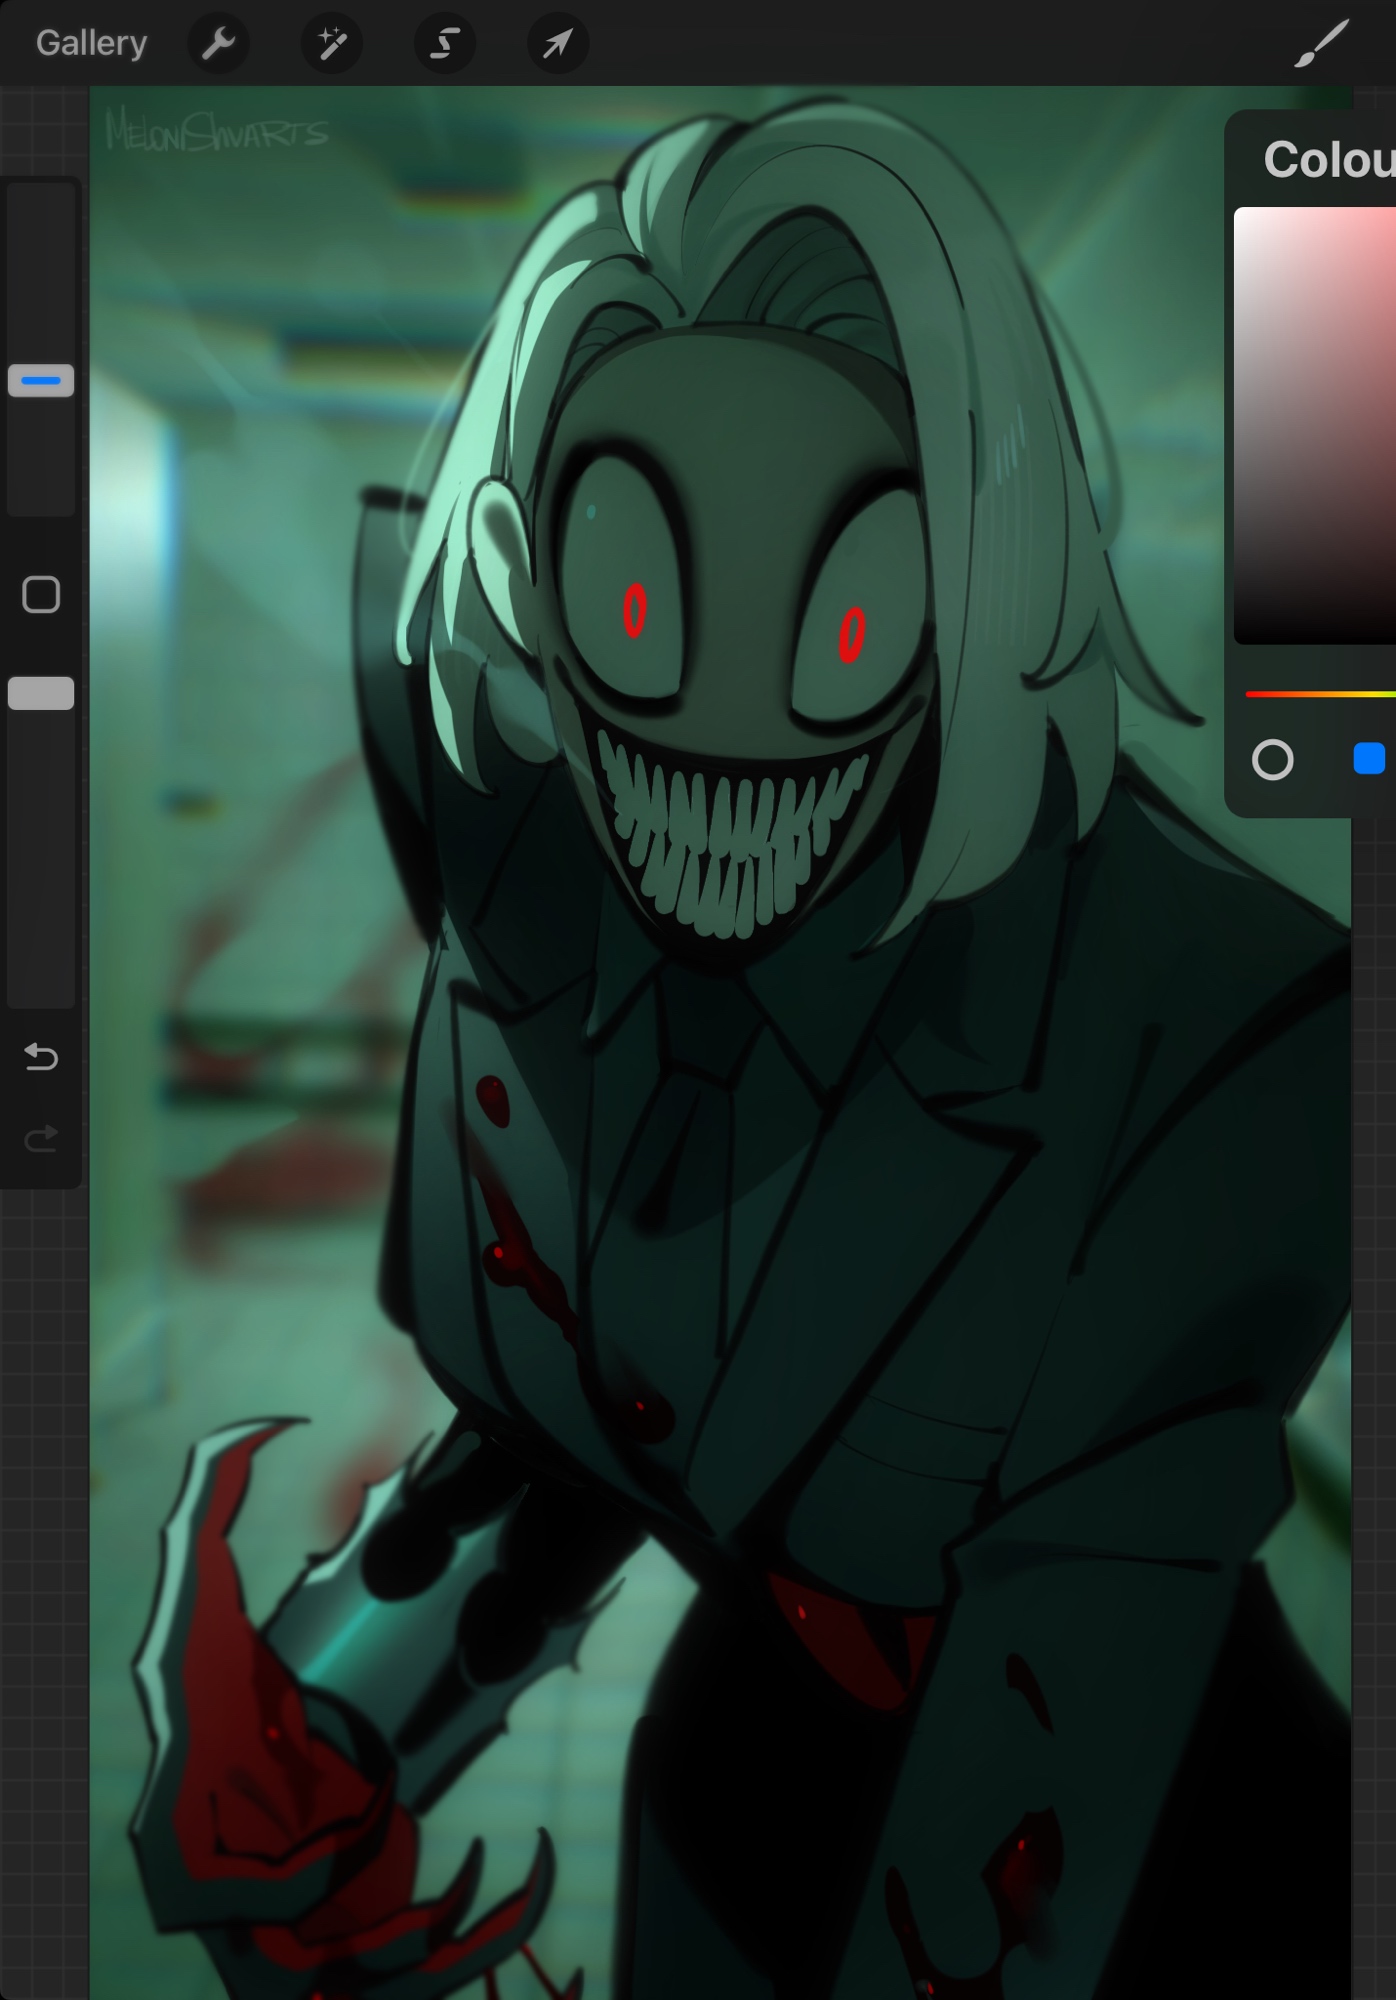This screenshot has width=1396, height=2000.
Task: Tap the character's right red pupil
Action: click(851, 634)
